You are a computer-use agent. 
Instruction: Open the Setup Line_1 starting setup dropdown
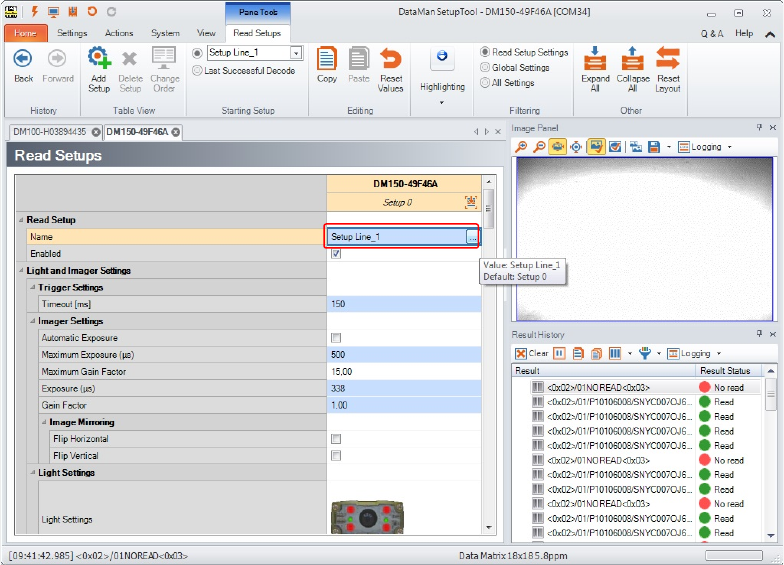coord(296,53)
